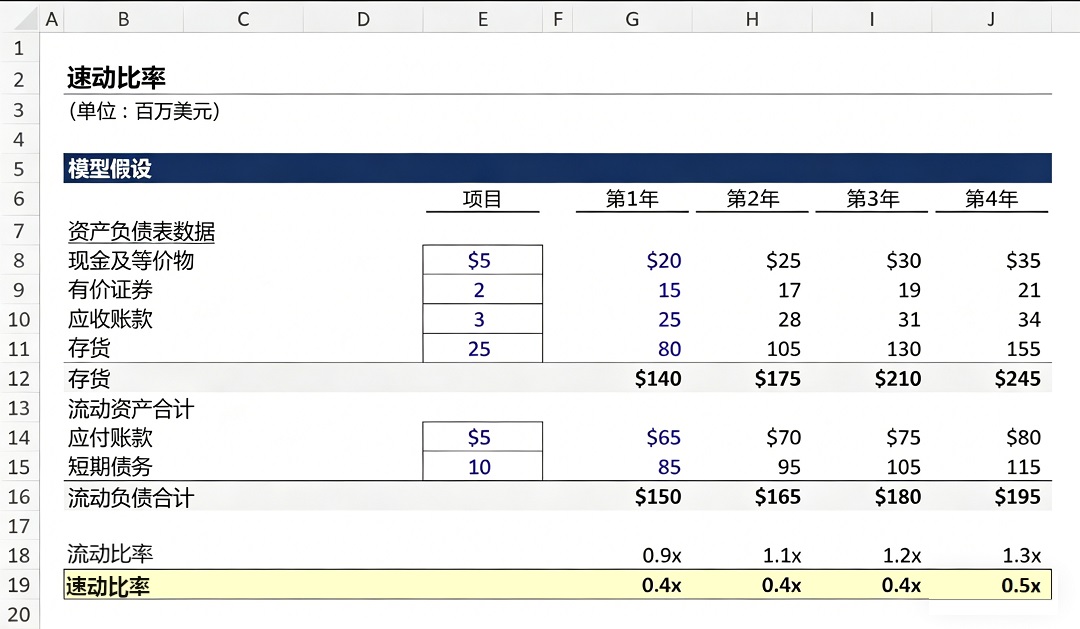Select column E header
Image resolution: width=1080 pixels, height=629 pixels.
click(x=483, y=19)
